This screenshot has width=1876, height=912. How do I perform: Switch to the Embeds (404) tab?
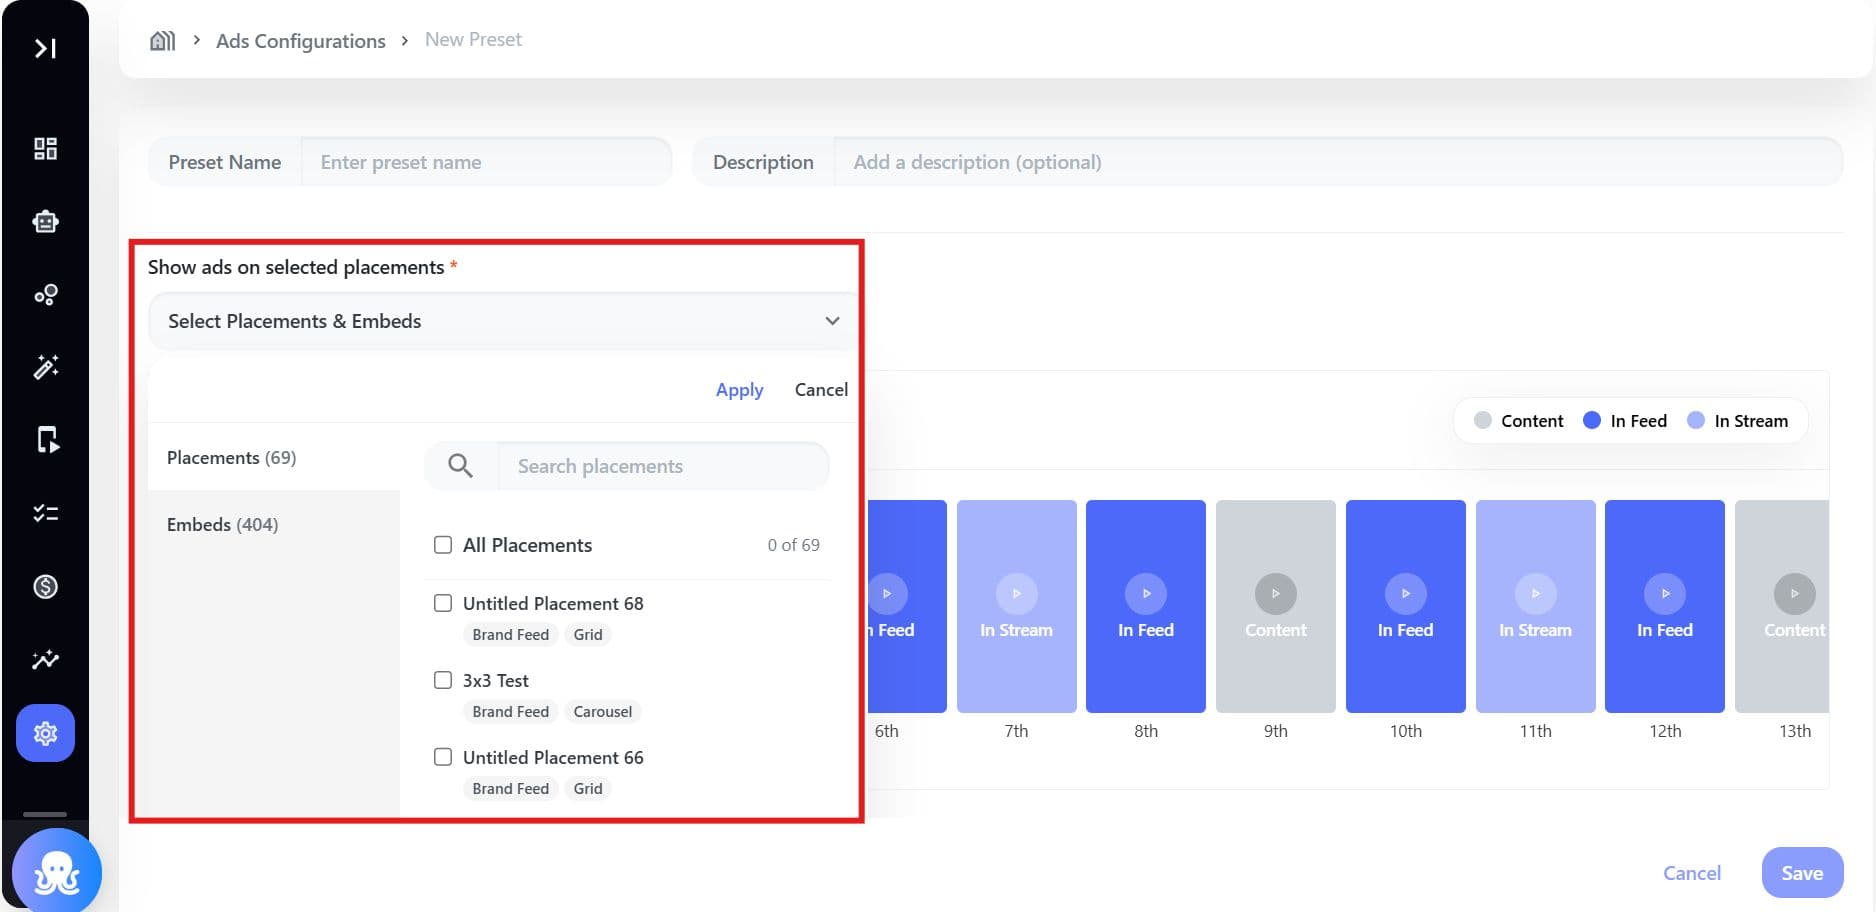click(273, 524)
